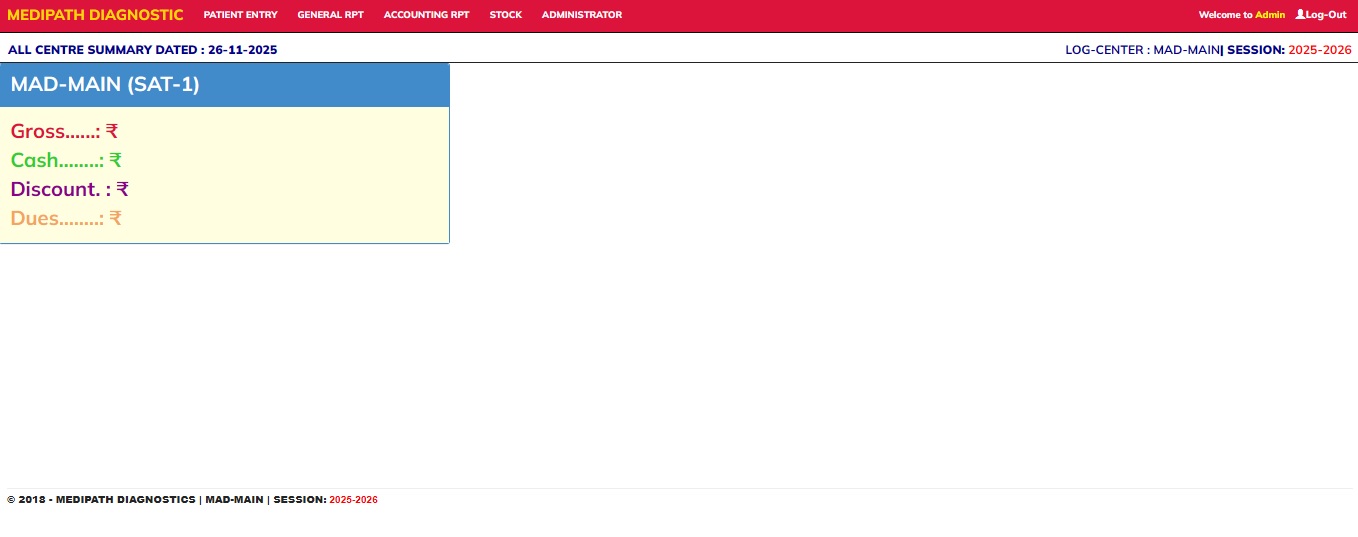Click the rupee symbol next to Gross
The width and height of the screenshot is (1358, 537).
click(112, 131)
